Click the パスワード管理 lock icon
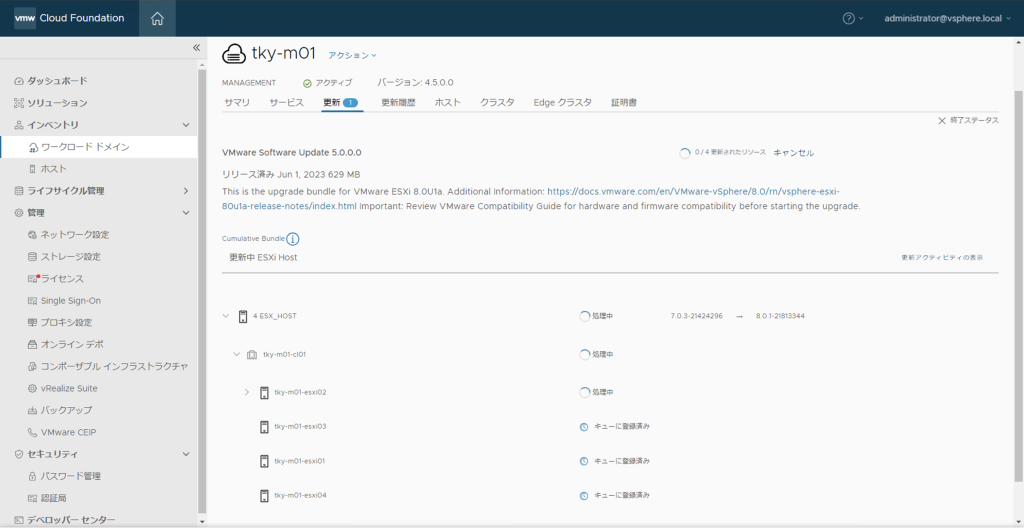Image resolution: width=1024 pixels, height=528 pixels. [33, 476]
